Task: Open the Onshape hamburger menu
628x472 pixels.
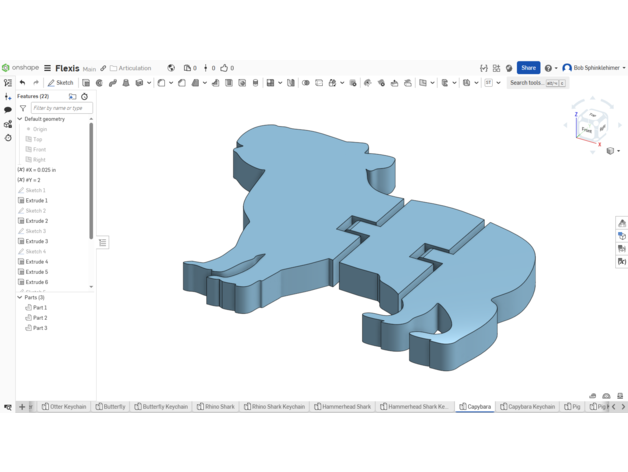Action: point(47,68)
